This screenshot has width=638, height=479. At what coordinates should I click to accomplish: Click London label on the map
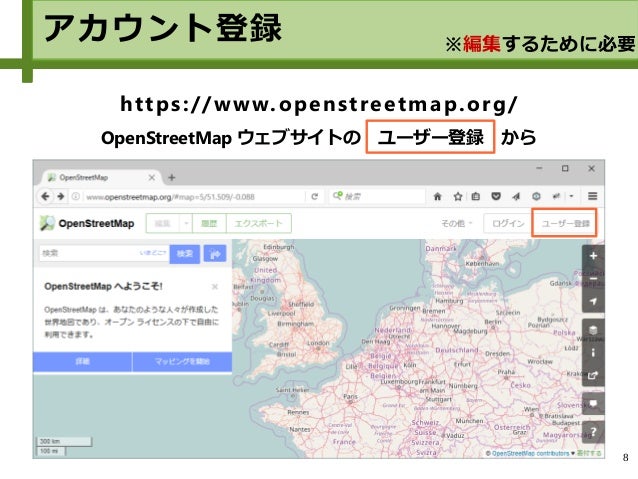(x=318, y=343)
